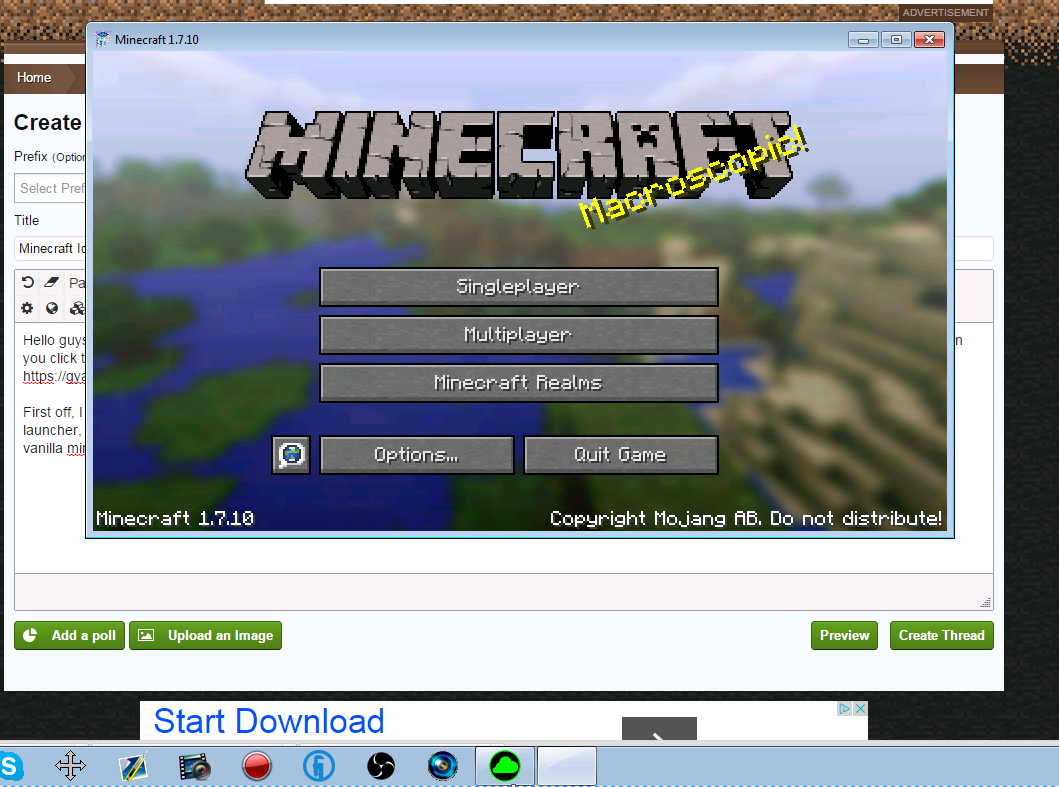The width and height of the screenshot is (1059, 787).
Task: Add a poll to the thread
Action: click(70, 636)
